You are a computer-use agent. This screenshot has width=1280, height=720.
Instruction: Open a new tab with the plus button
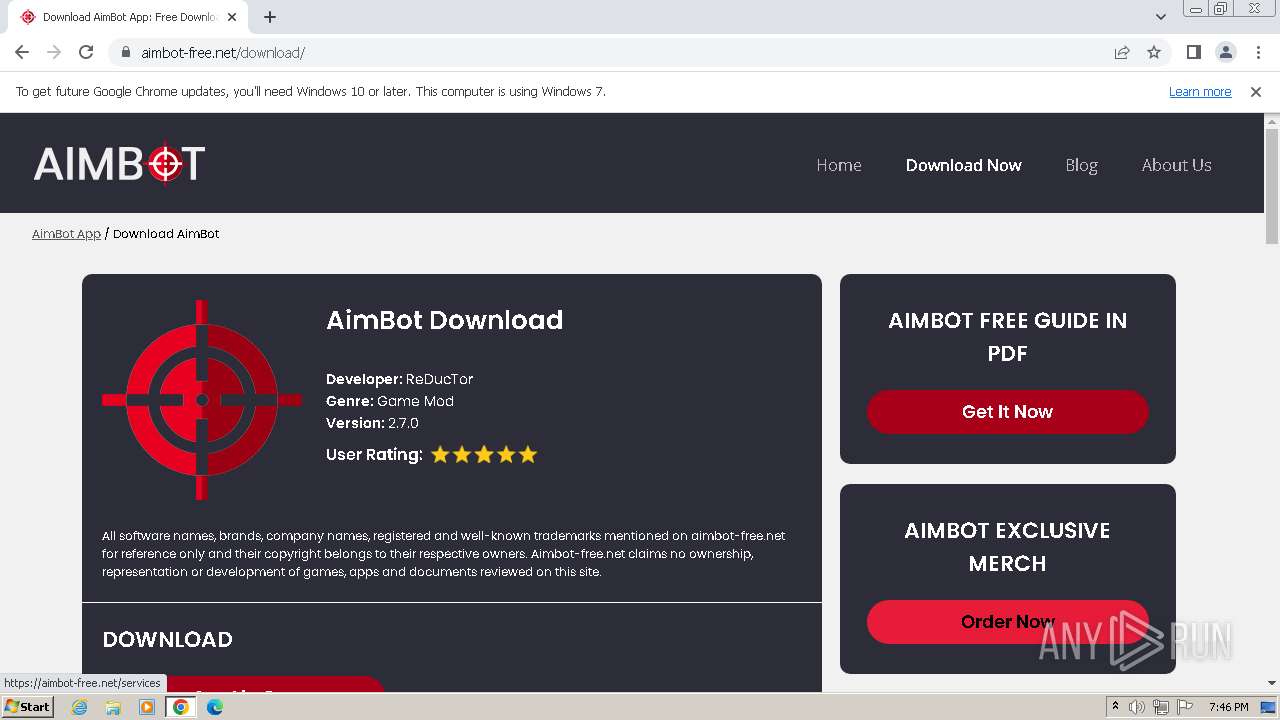[270, 17]
